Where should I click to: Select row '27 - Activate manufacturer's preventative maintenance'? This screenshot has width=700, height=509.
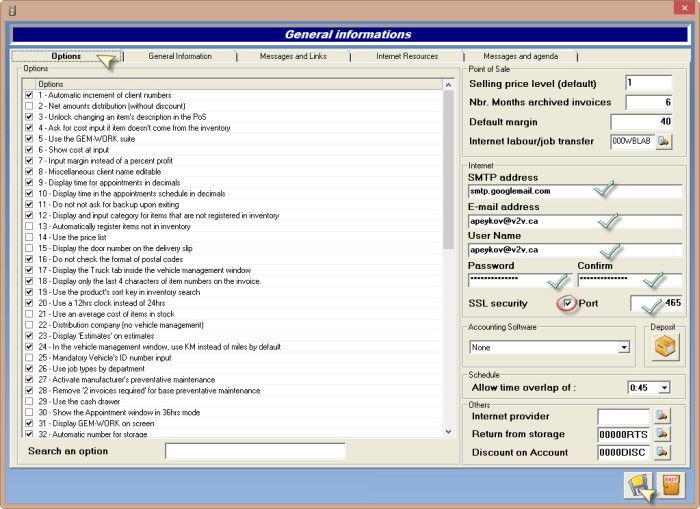(232, 380)
